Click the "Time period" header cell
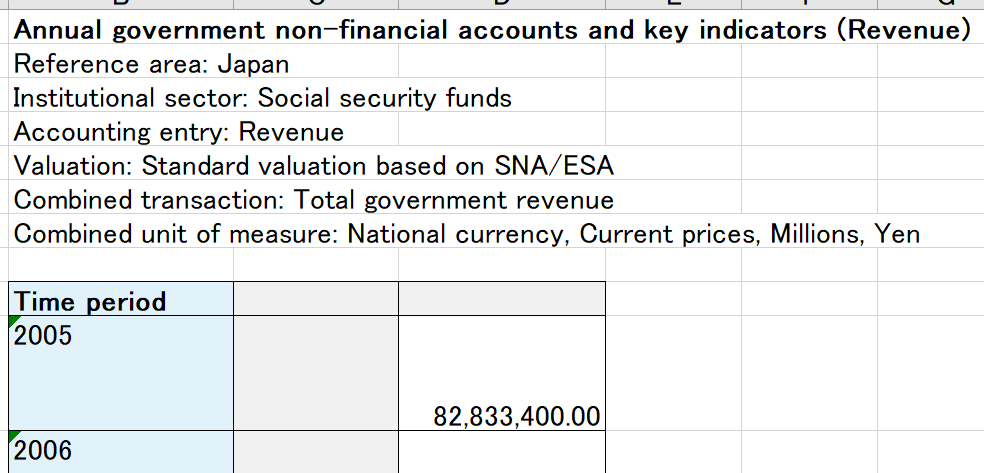The image size is (984, 473). [121, 300]
